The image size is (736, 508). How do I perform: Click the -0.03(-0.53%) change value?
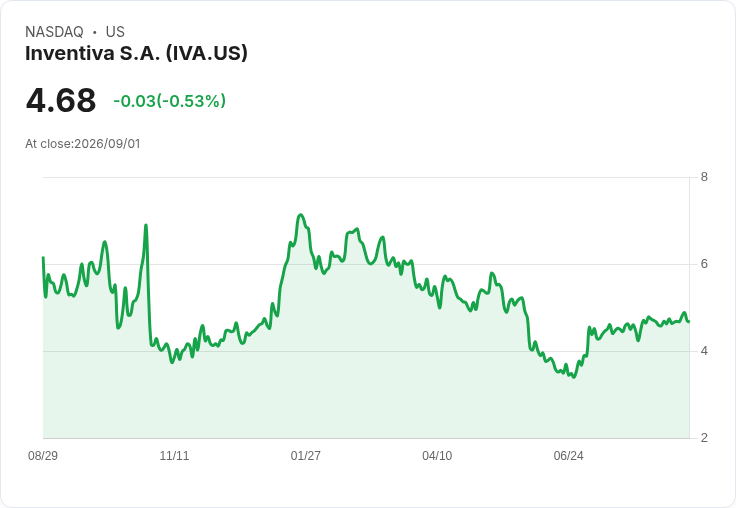[x=169, y=101]
